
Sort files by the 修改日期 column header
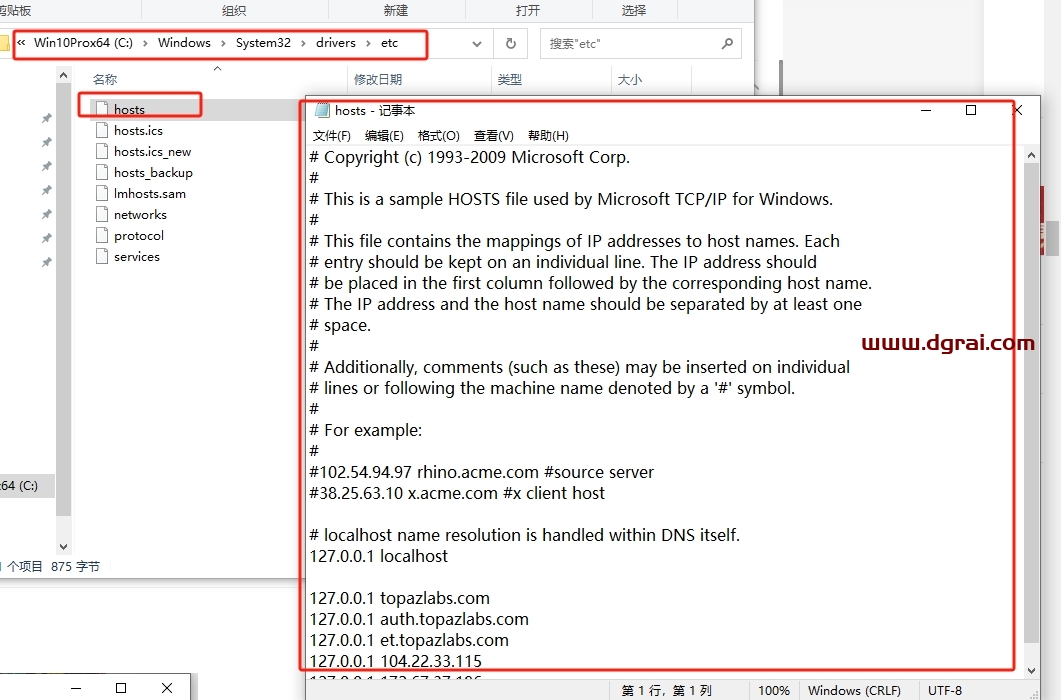(378, 79)
